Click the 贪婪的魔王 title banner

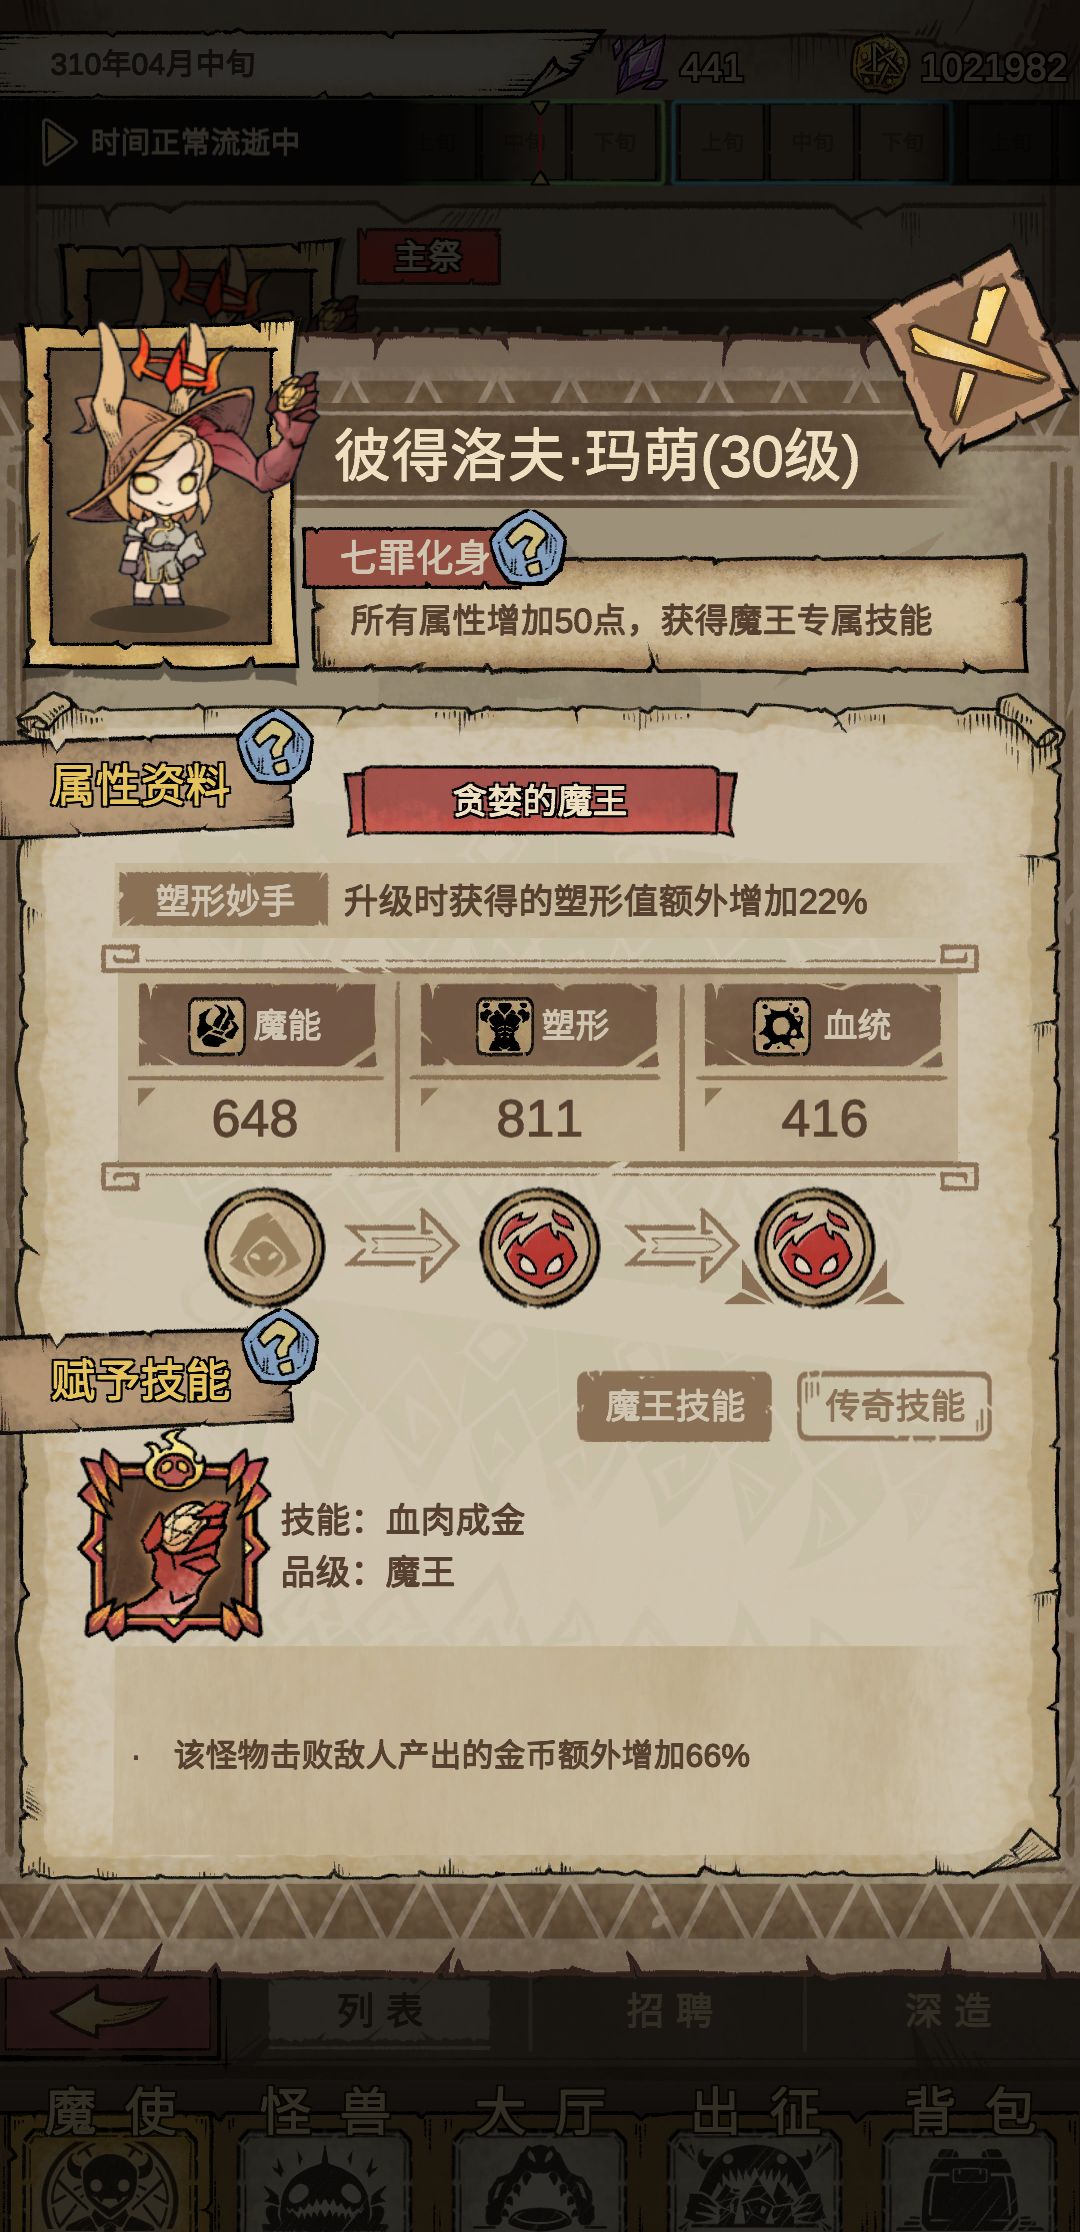click(x=540, y=800)
